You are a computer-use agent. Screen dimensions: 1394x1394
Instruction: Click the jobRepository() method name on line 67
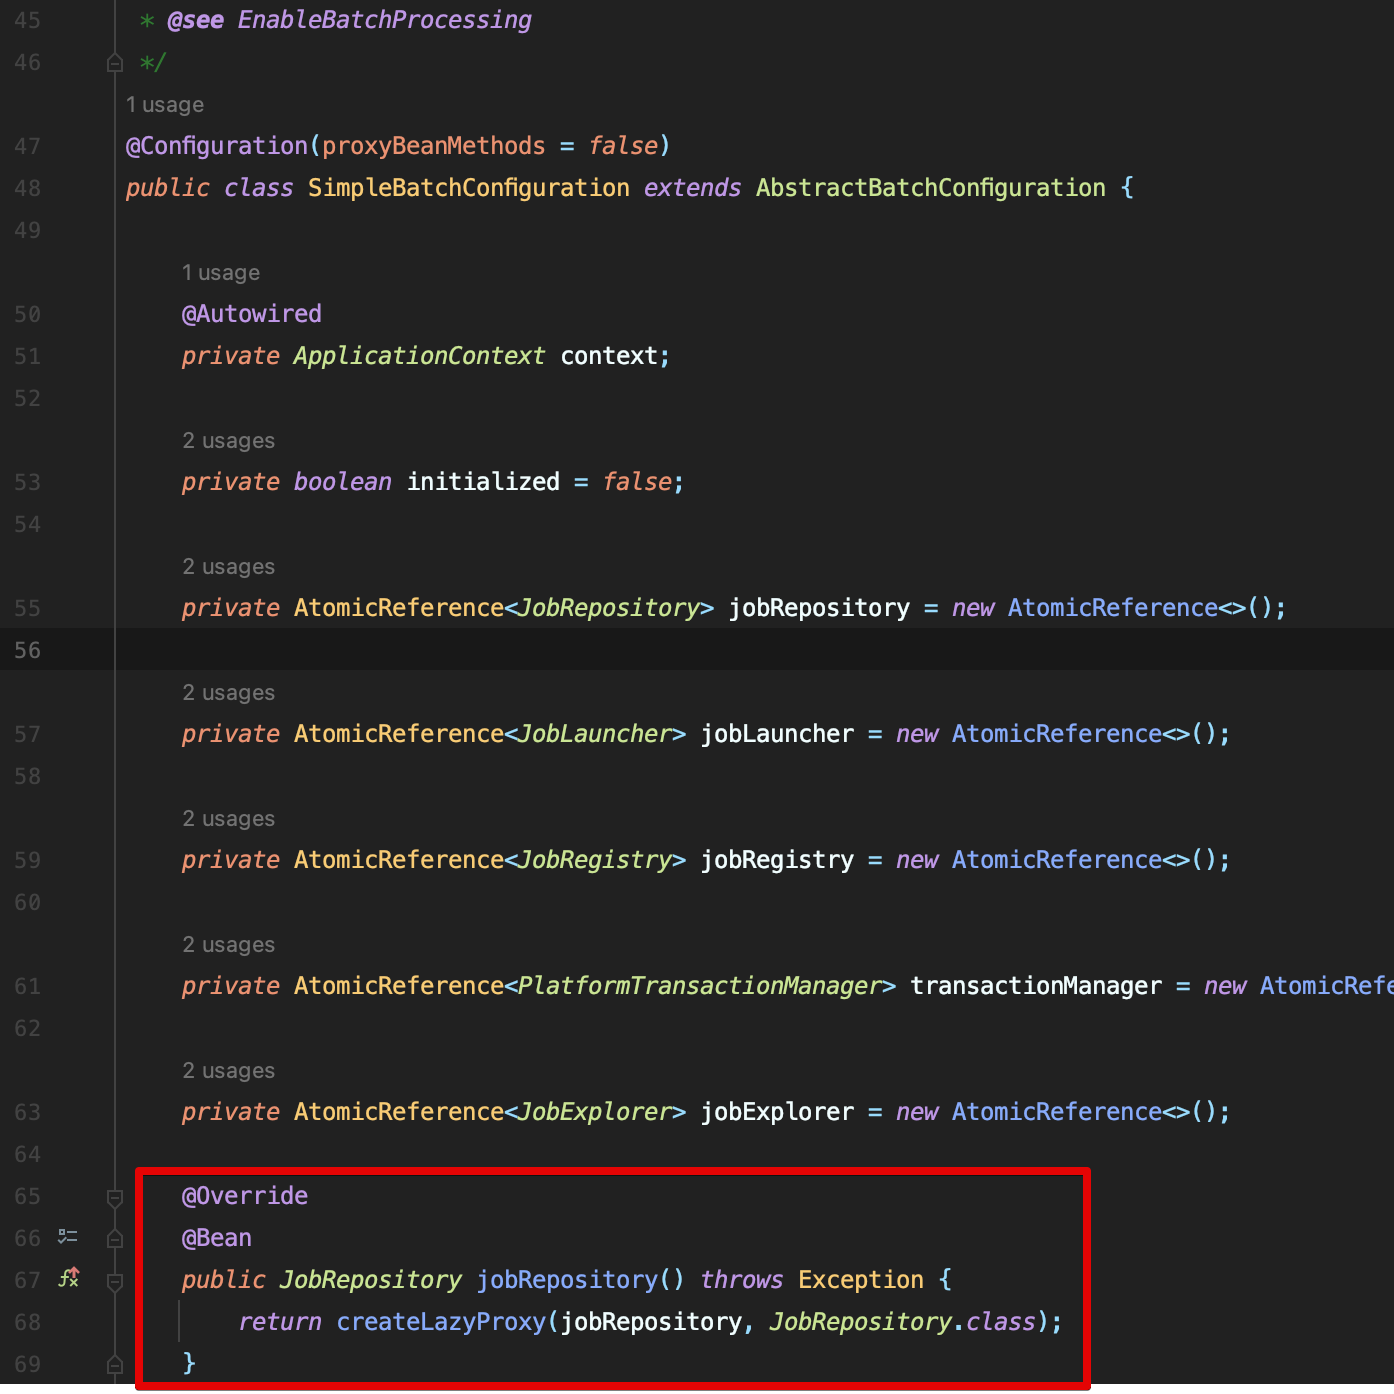point(567,1280)
